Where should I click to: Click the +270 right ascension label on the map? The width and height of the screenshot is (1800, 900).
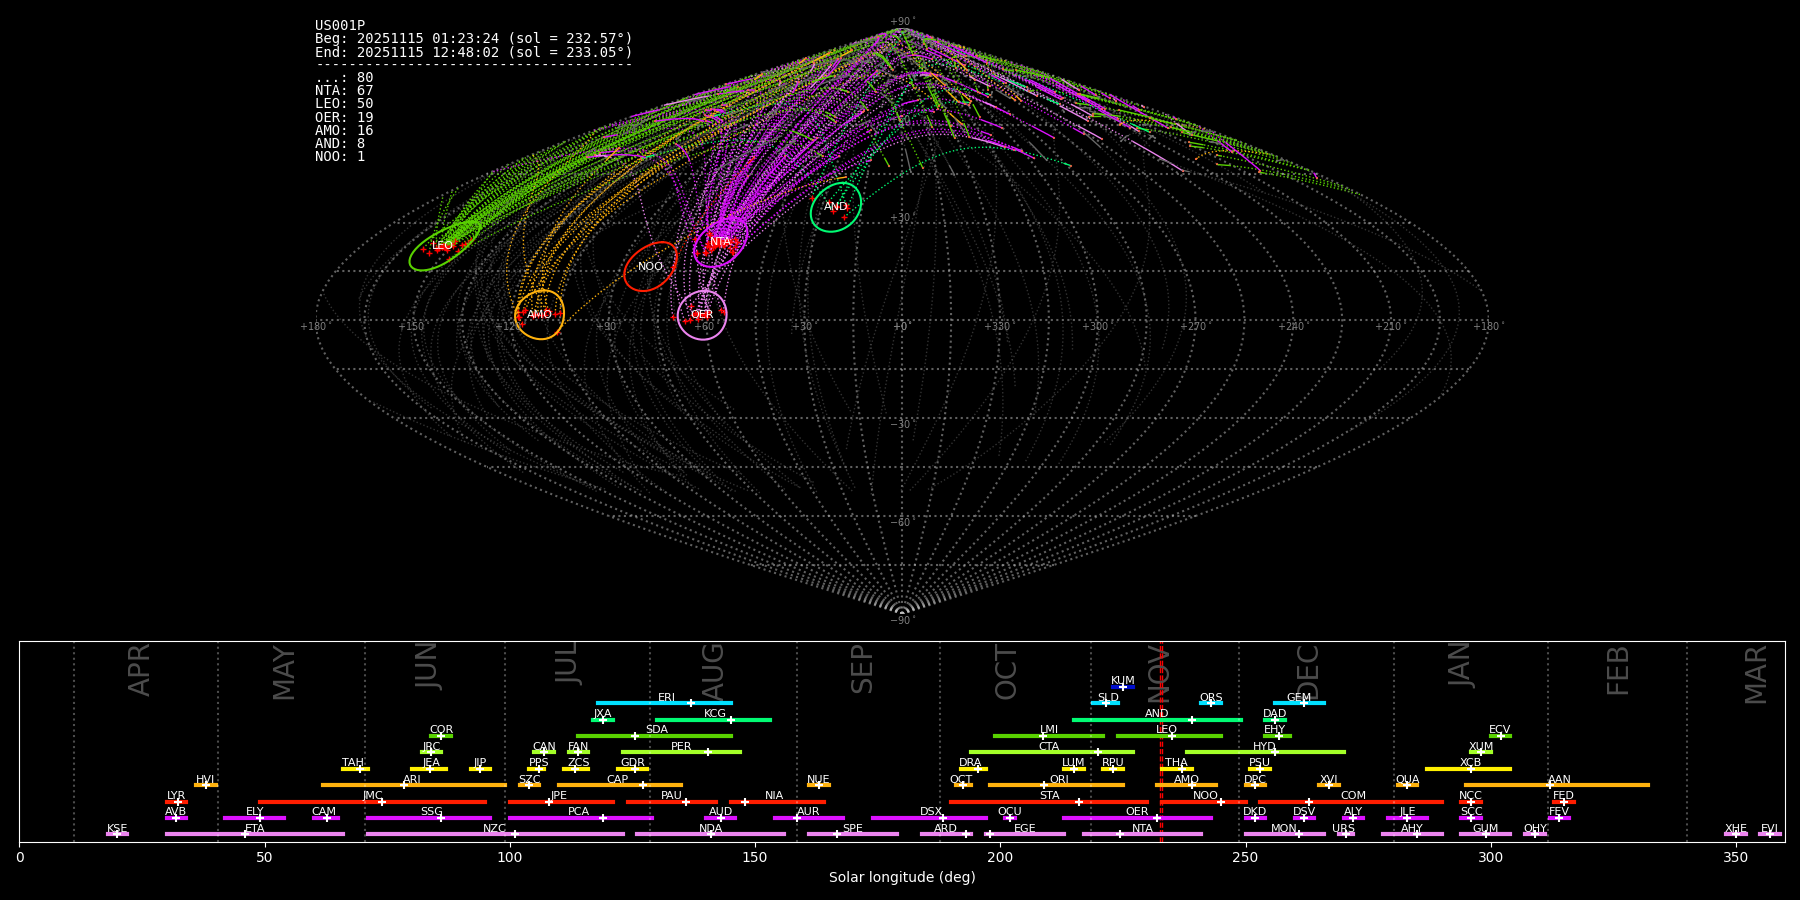click(x=1193, y=327)
